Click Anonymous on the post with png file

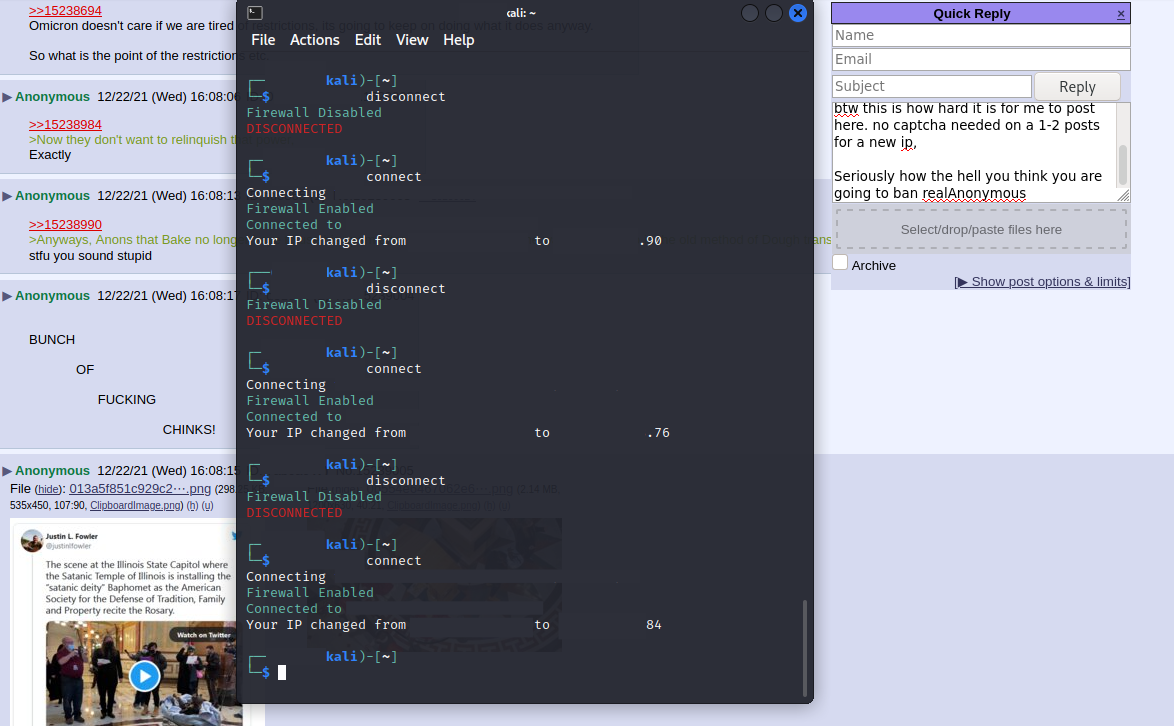[x=52, y=472]
